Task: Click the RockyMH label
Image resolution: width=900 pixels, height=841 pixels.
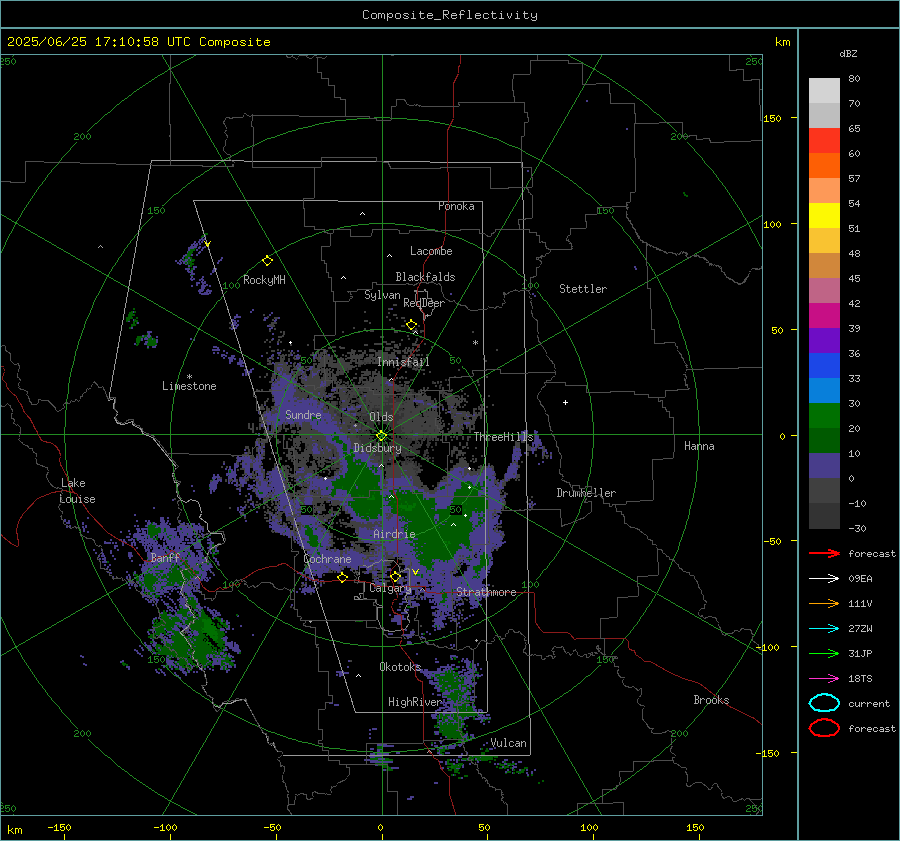Action: pos(264,280)
